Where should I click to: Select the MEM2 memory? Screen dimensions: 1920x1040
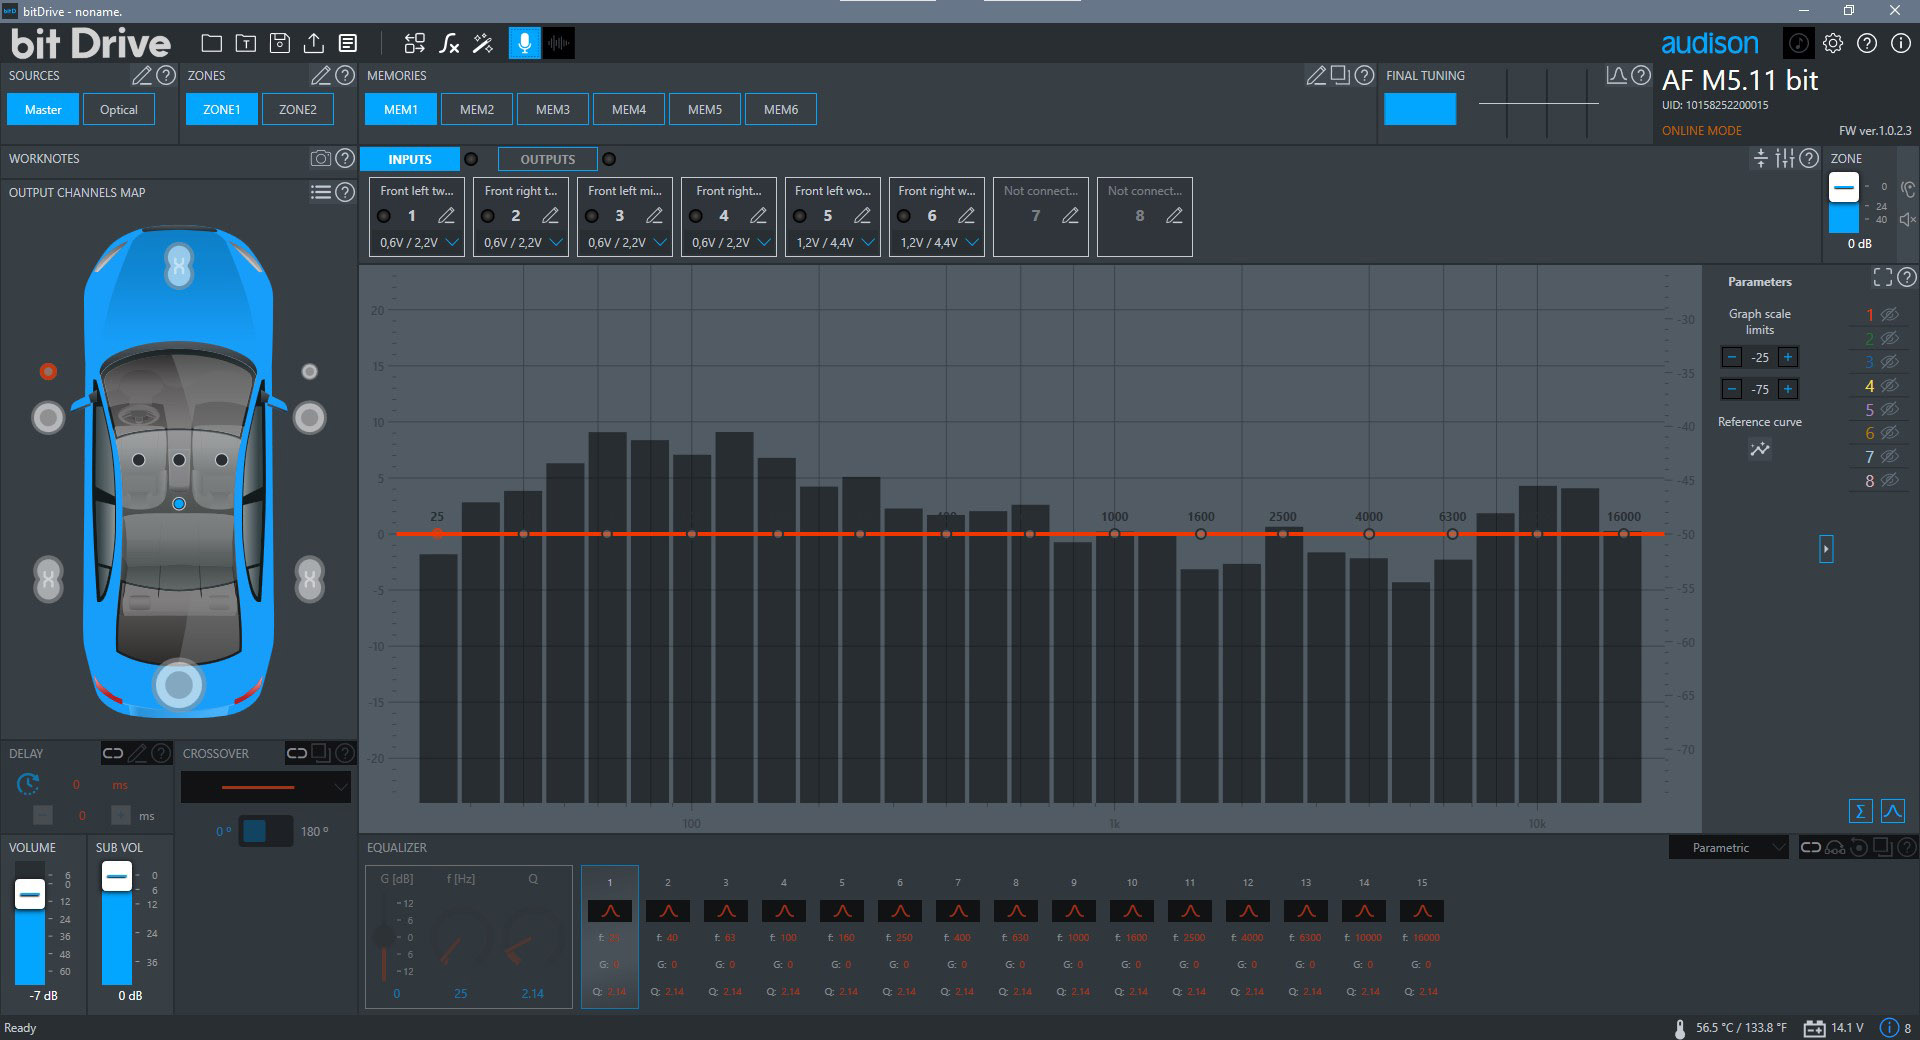point(477,109)
